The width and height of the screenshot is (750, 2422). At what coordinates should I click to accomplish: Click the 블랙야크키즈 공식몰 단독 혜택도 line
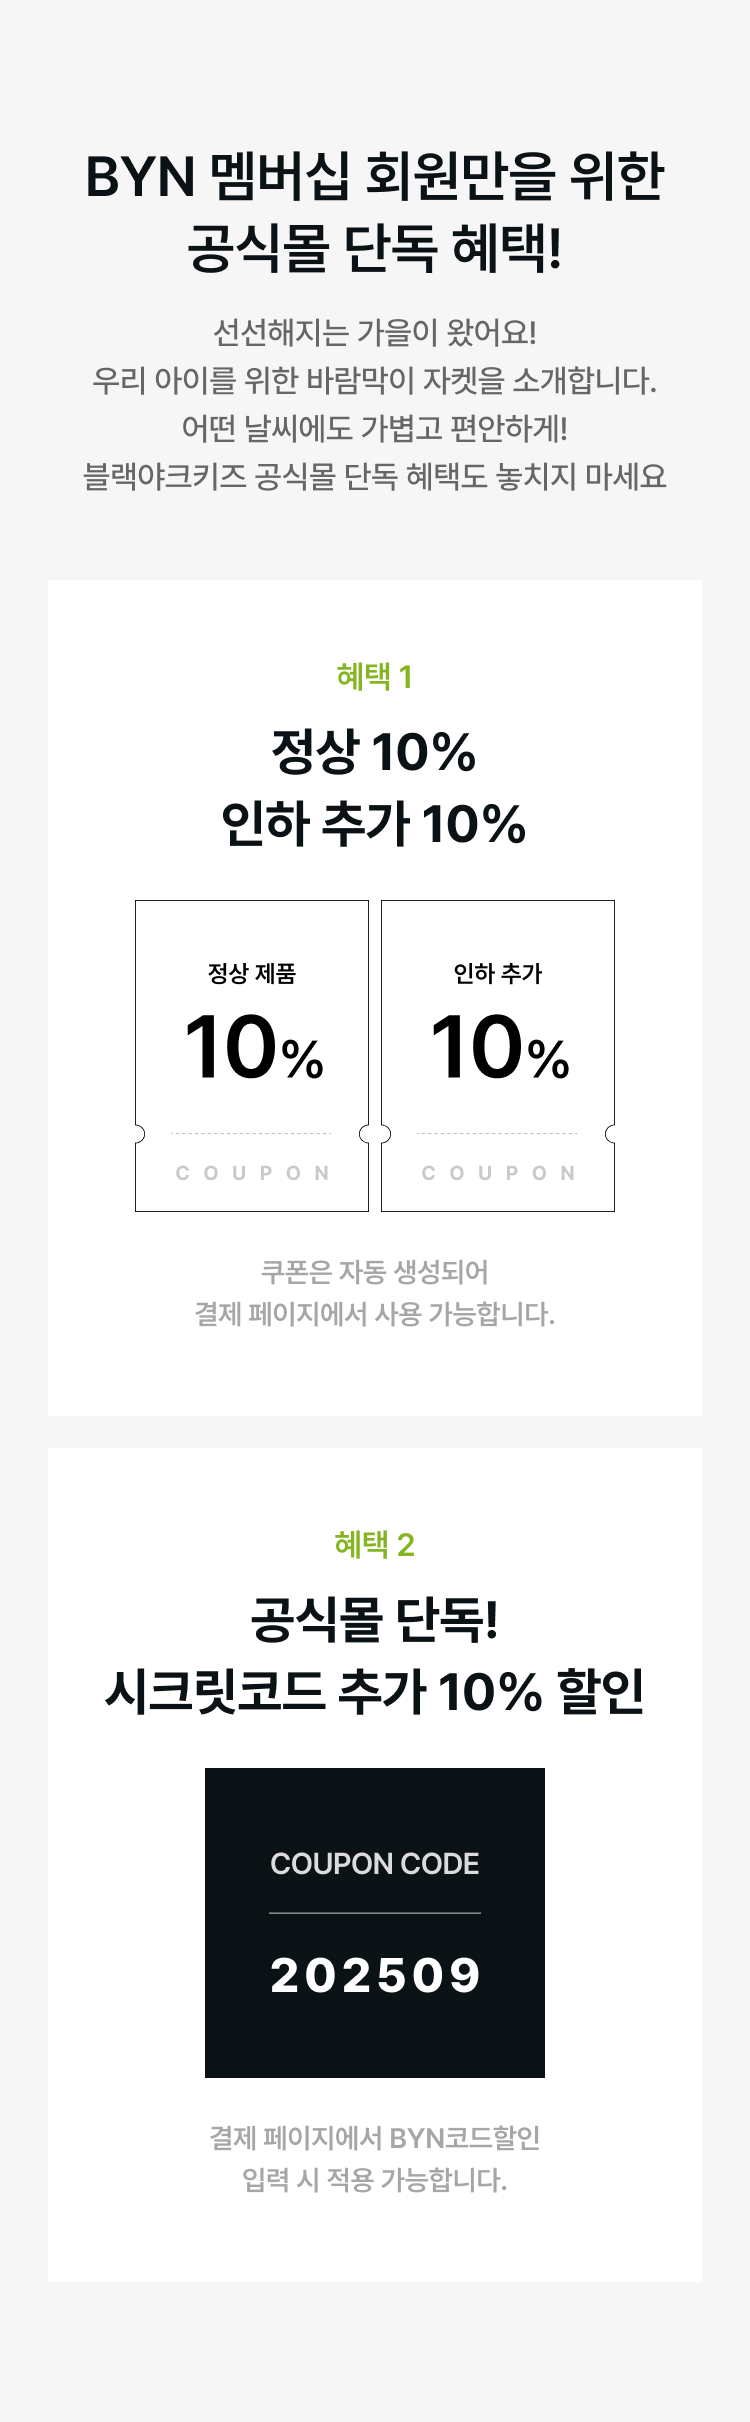click(x=375, y=476)
